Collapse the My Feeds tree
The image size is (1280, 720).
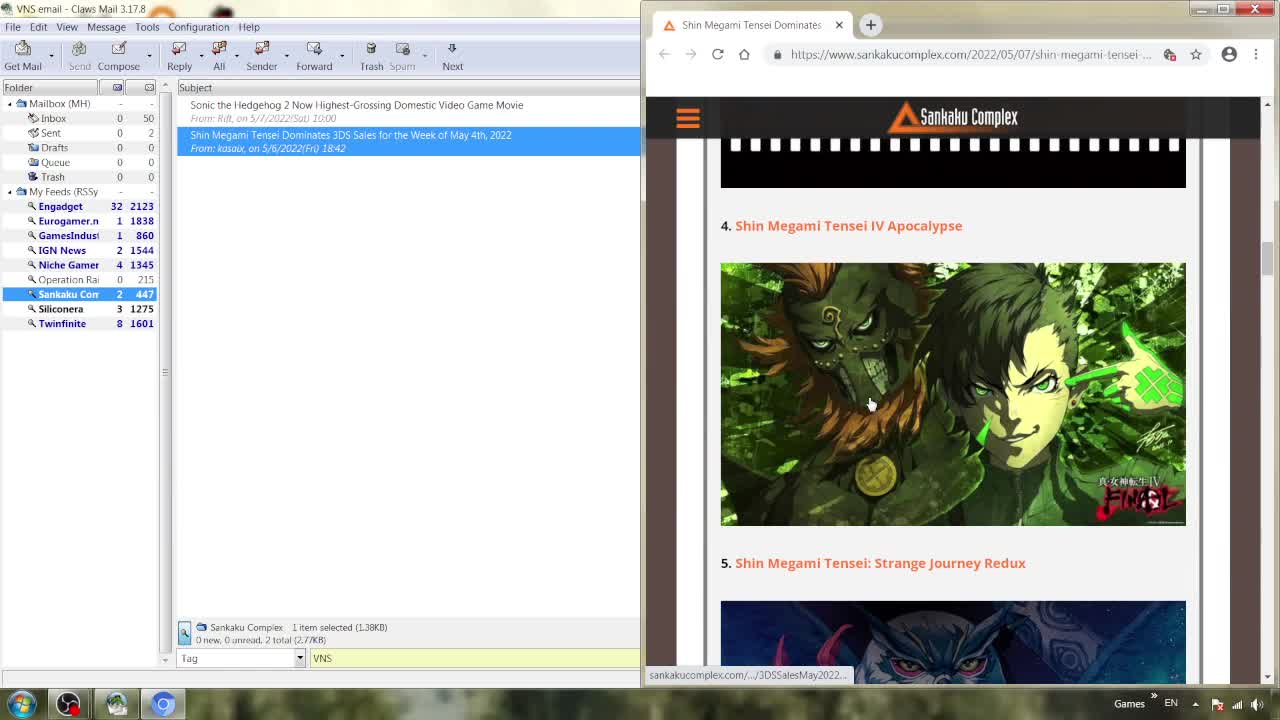10,192
